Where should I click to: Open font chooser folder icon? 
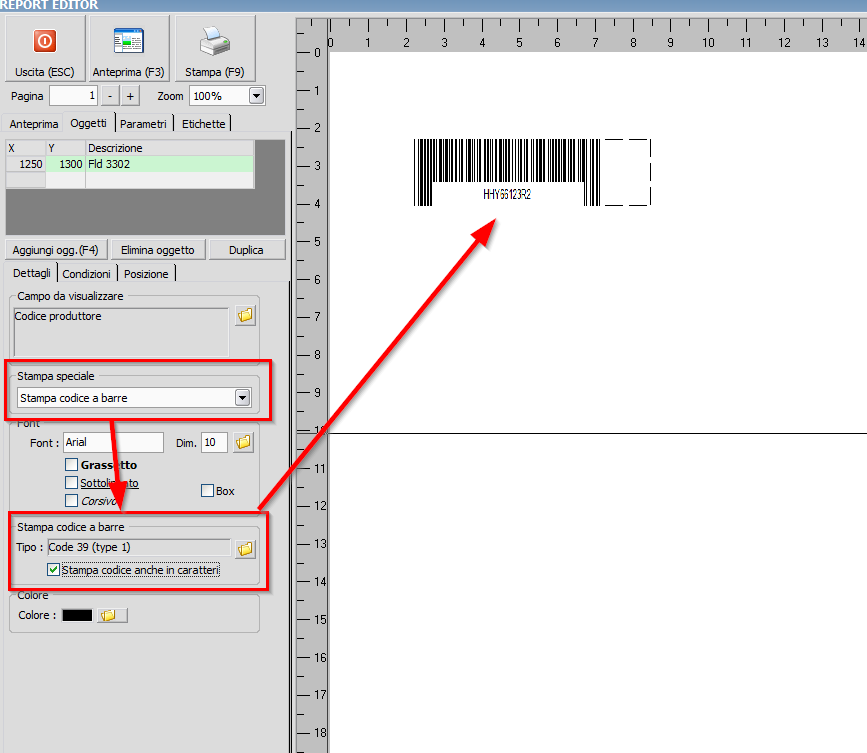tap(243, 442)
